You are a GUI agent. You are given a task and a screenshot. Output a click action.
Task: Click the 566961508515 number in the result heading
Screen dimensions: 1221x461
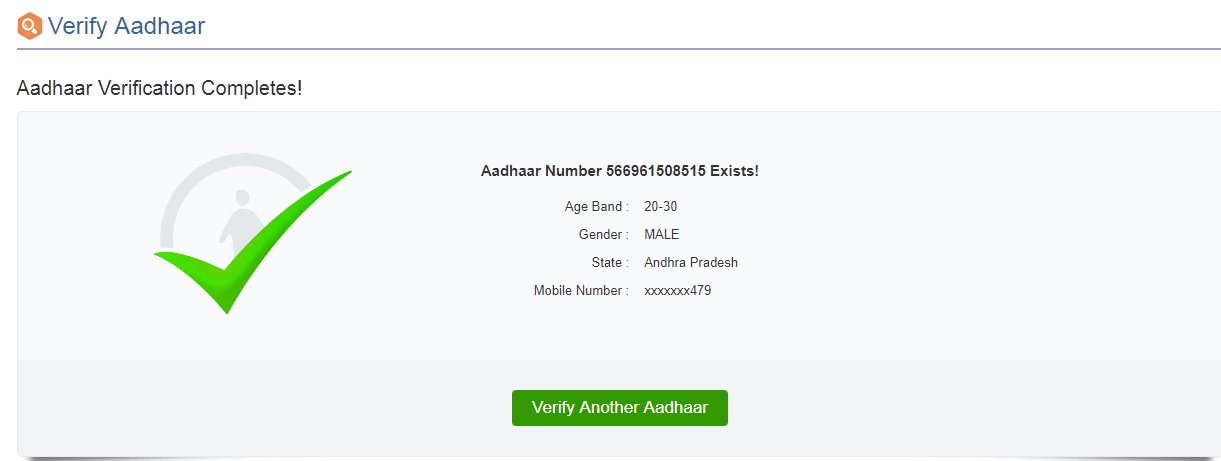656,171
